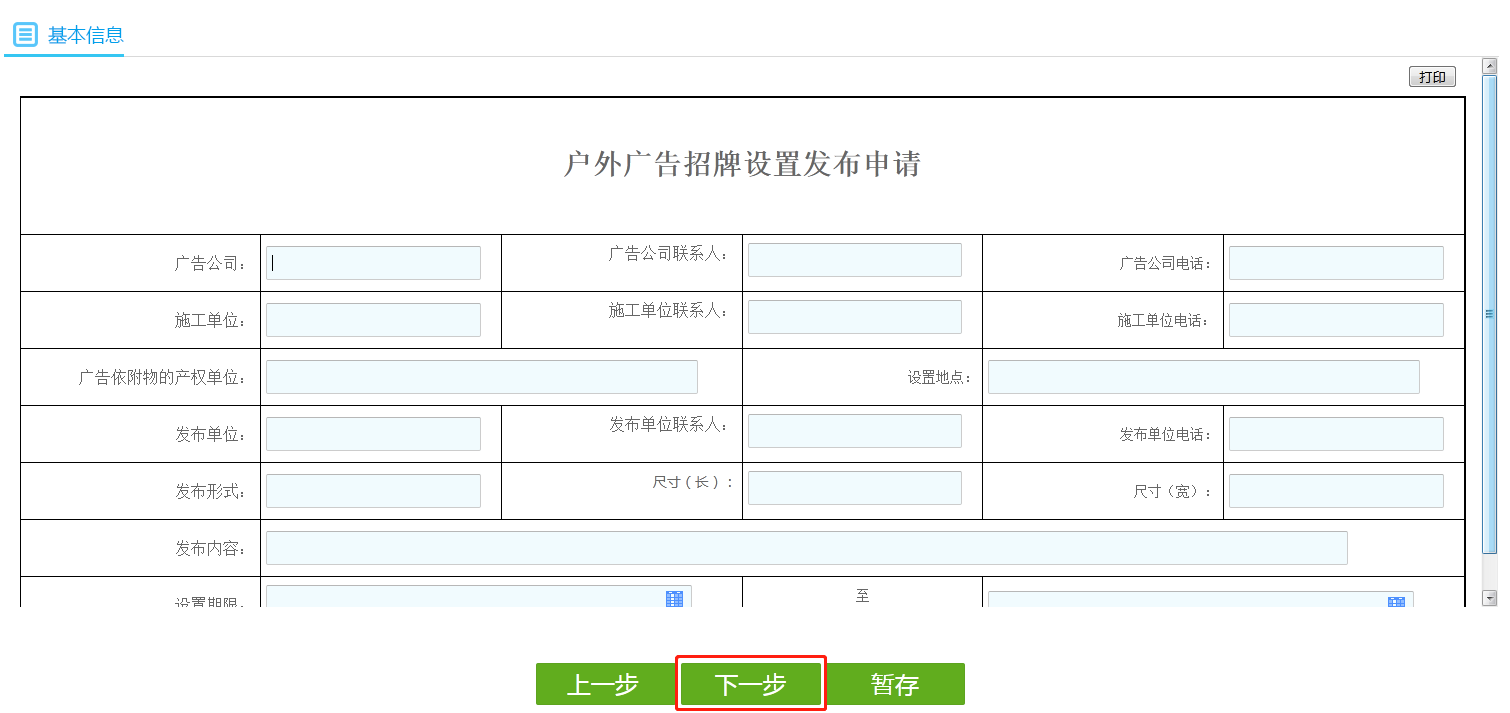Viewport: 1510px width, 713px height.
Task: Select the 施工单位电话 input field
Action: pyautogui.click(x=1336, y=319)
